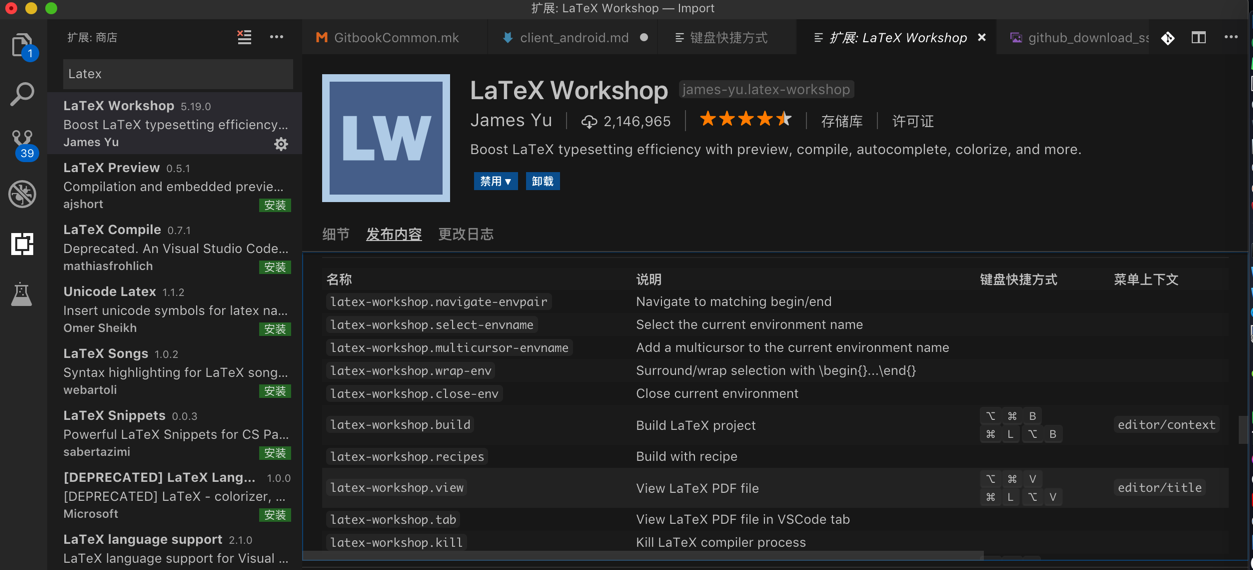Screen dimensions: 1253x570
Task: Open the 许可证 license link
Action: 913,121
